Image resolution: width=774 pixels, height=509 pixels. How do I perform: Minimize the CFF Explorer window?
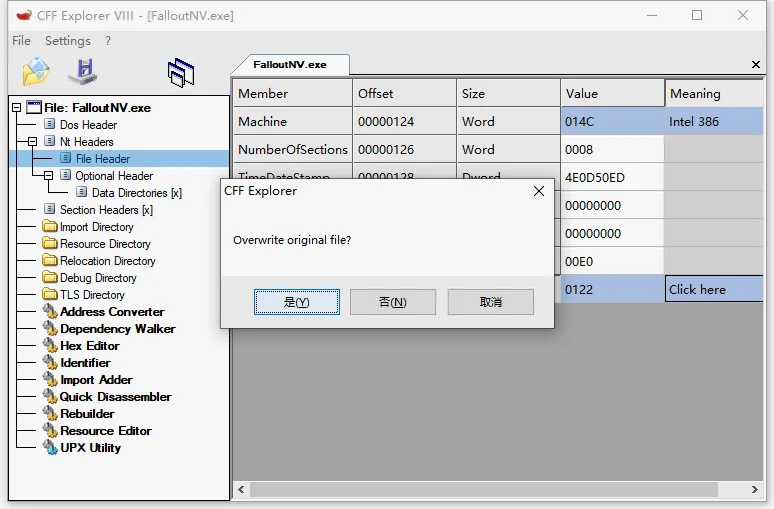(652, 15)
